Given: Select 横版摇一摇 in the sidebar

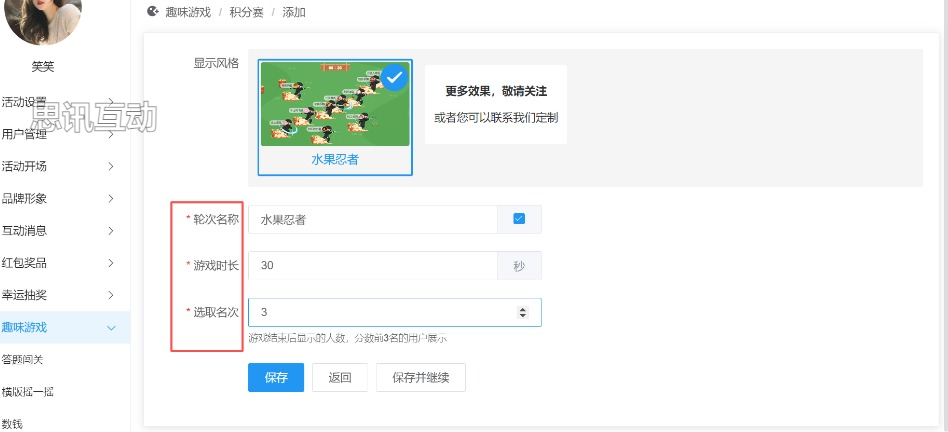Looking at the screenshot, I should click(x=27, y=391).
